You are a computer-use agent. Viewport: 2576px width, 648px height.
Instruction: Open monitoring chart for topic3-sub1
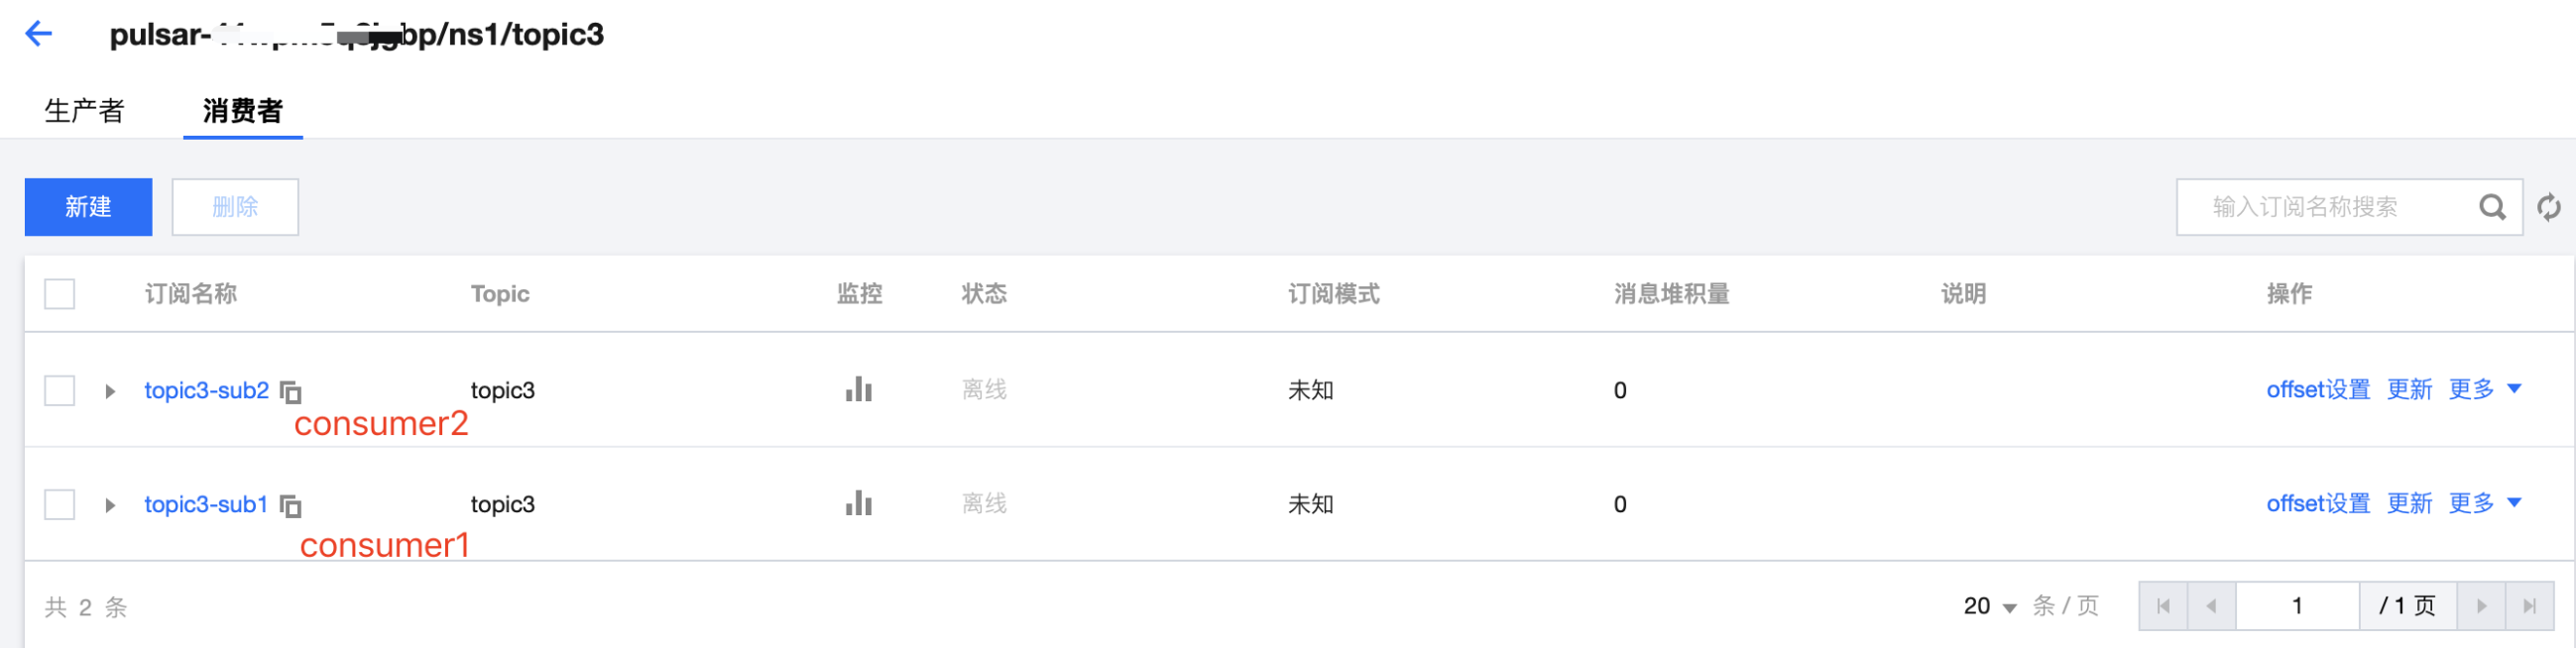click(x=858, y=504)
